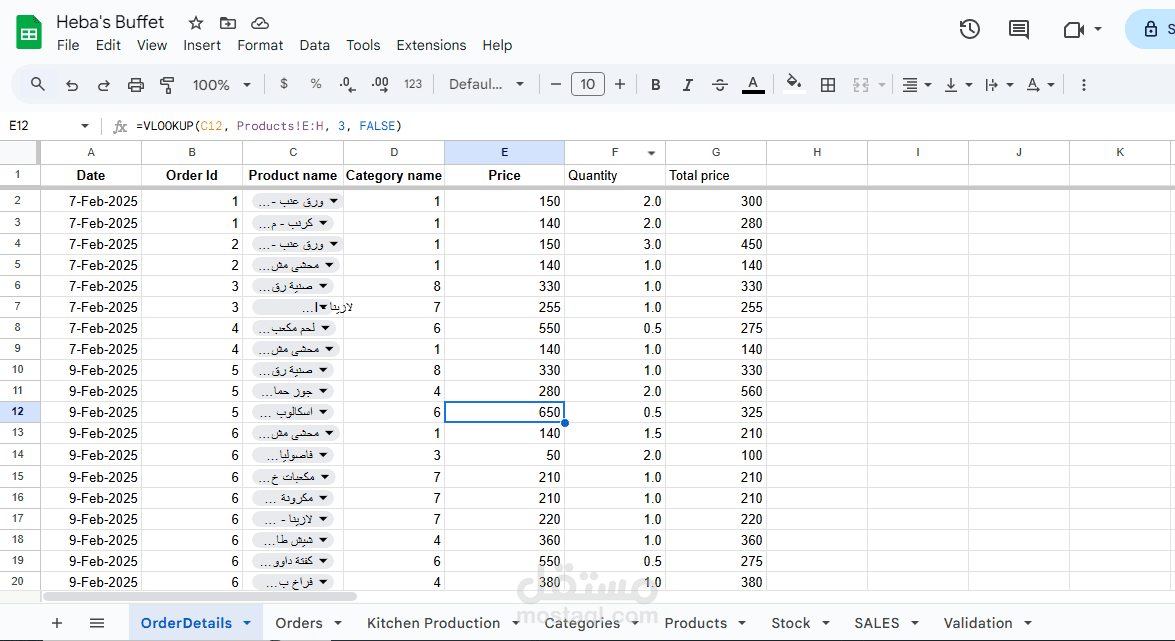The image size is (1175, 641).
Task: Open the More toolbar options menu
Action: point(1084,85)
